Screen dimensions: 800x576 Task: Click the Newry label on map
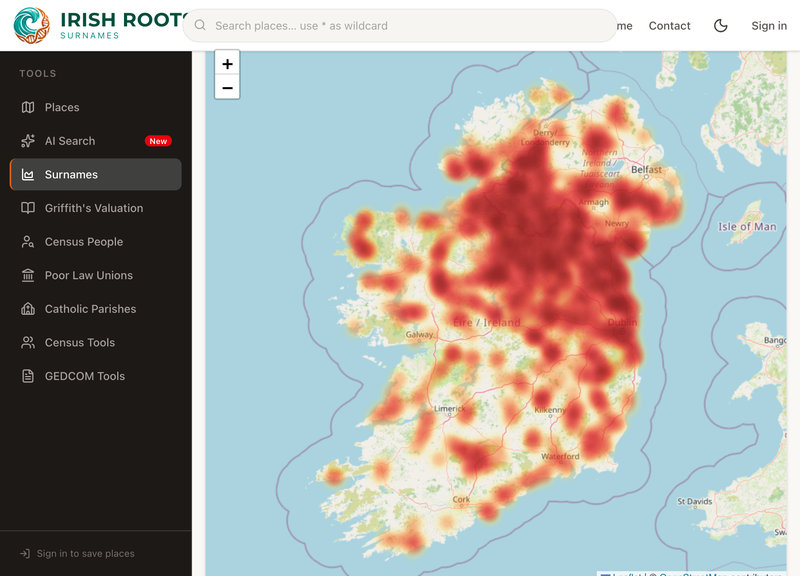pos(617,223)
